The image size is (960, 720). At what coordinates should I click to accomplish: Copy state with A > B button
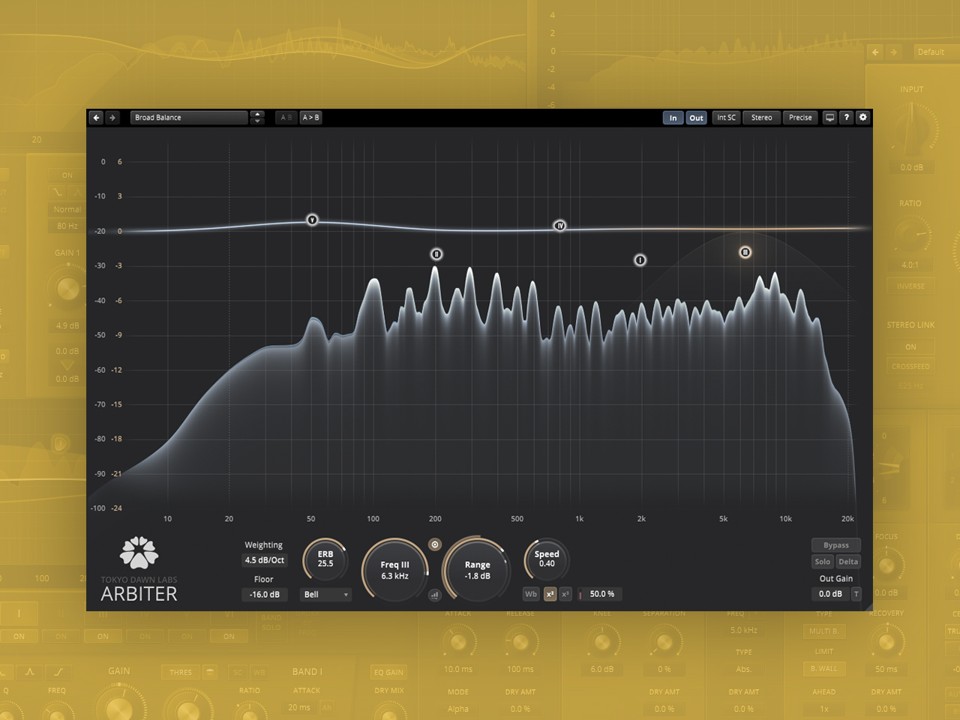click(x=311, y=118)
